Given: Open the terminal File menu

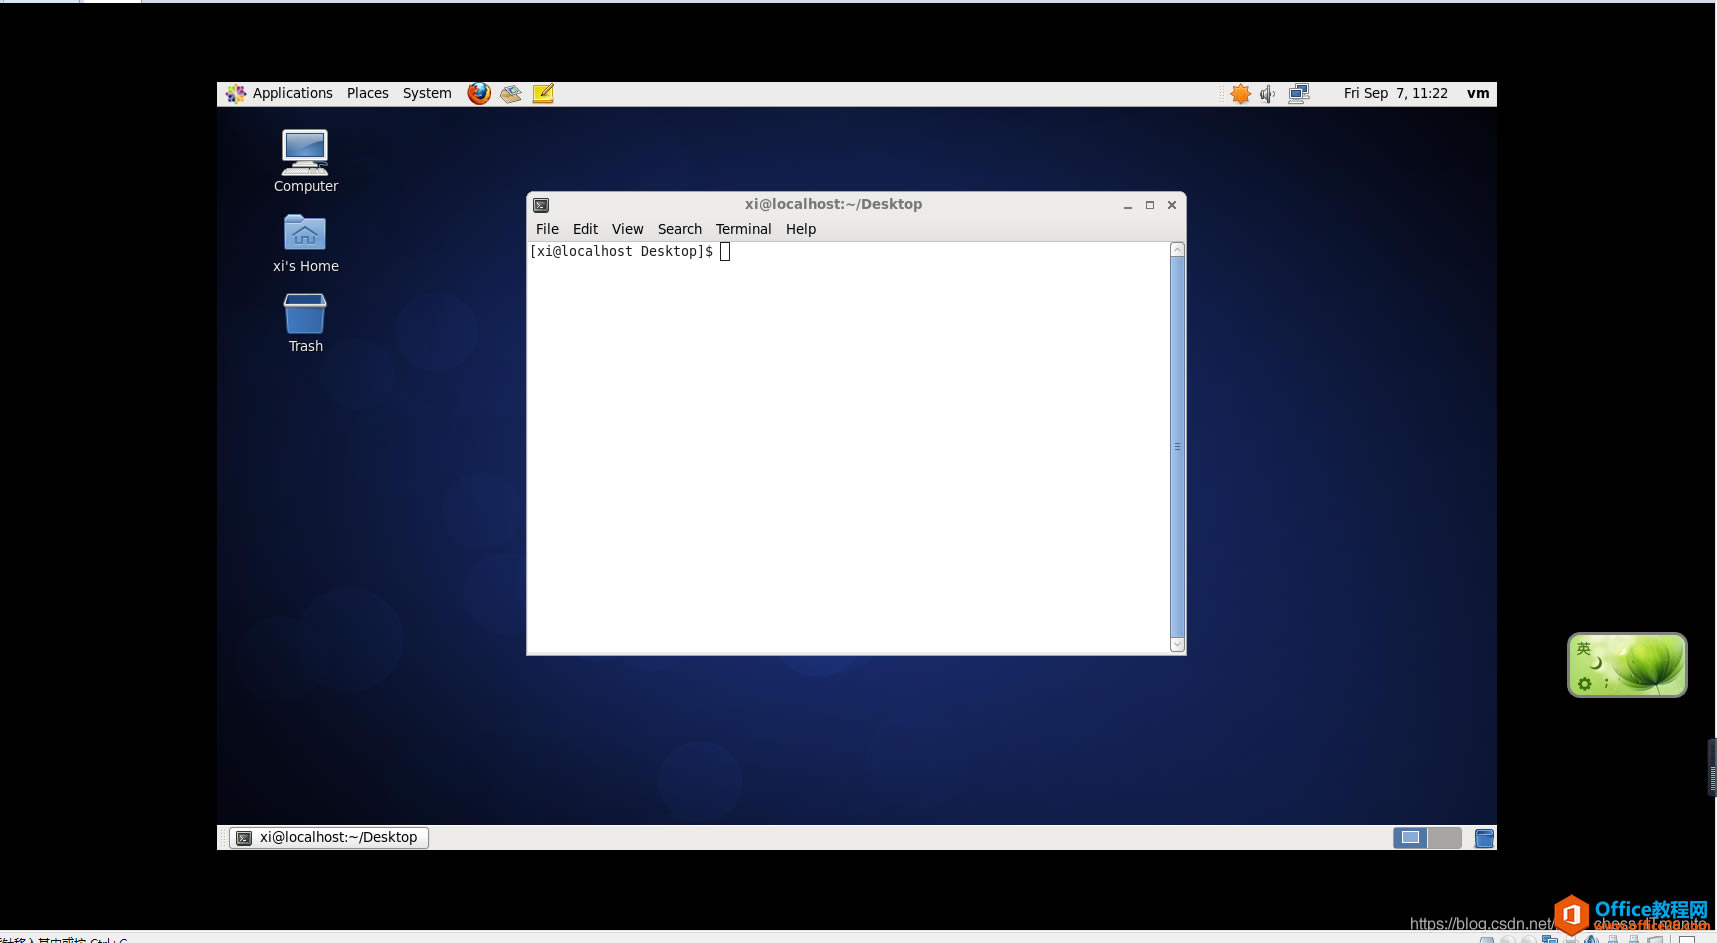Looking at the screenshot, I should [547, 229].
